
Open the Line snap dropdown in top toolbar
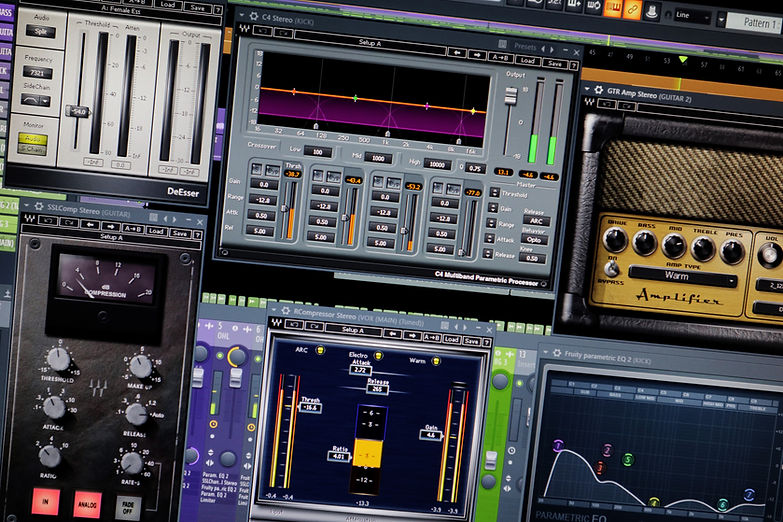[692, 15]
